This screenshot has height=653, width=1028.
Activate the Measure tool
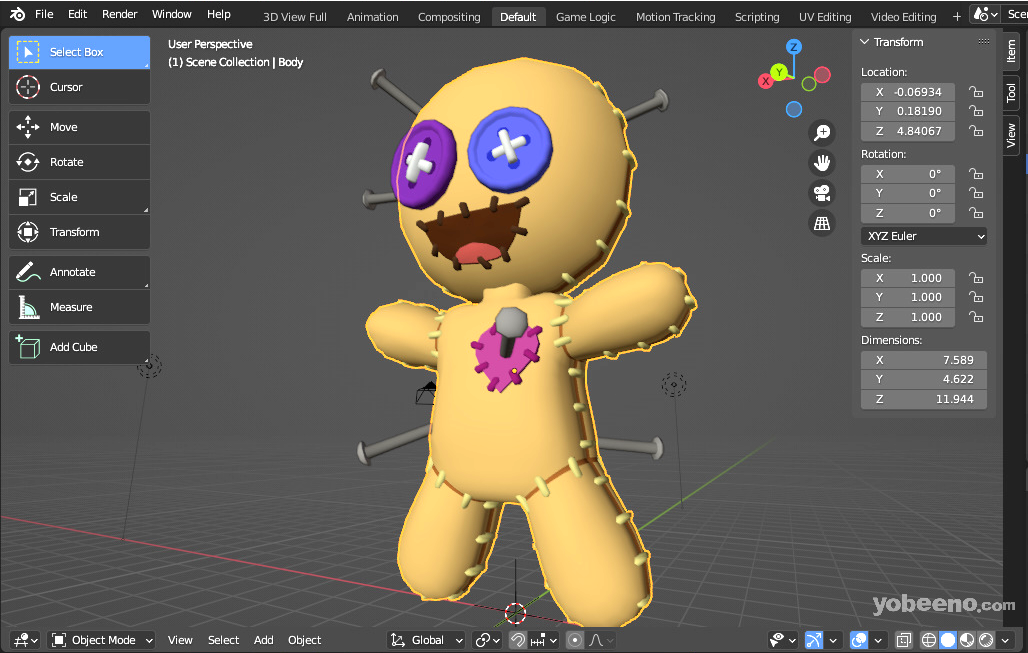79,307
